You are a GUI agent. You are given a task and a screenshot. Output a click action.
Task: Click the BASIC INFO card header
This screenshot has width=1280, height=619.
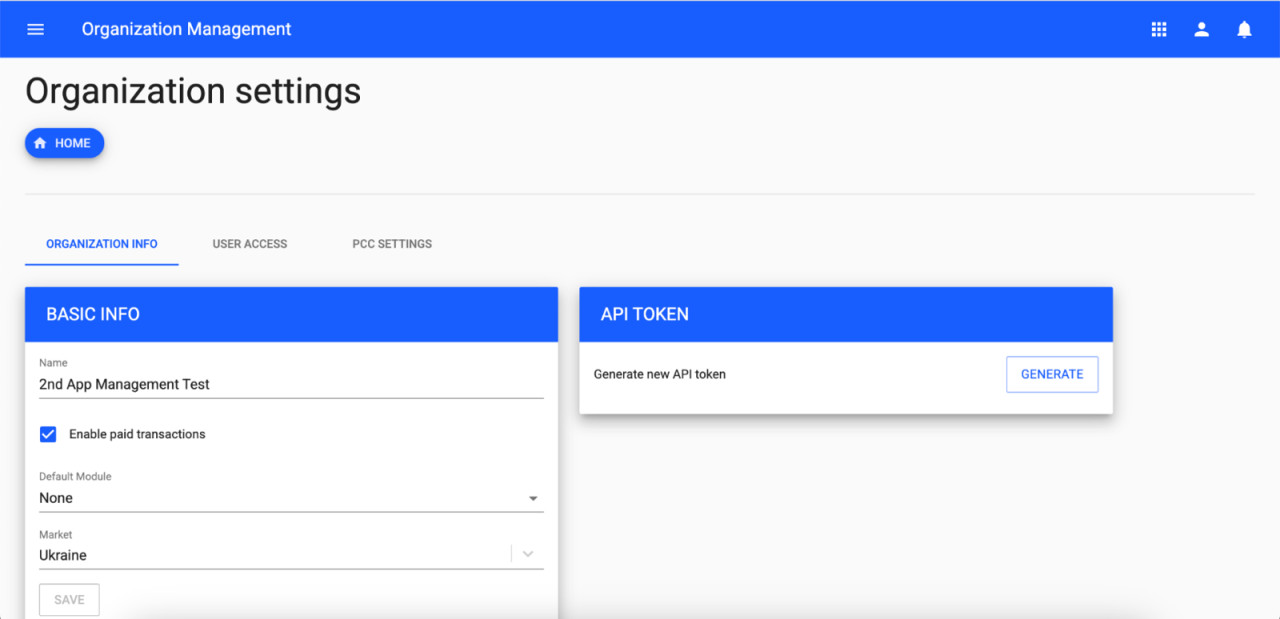pyautogui.click(x=291, y=314)
